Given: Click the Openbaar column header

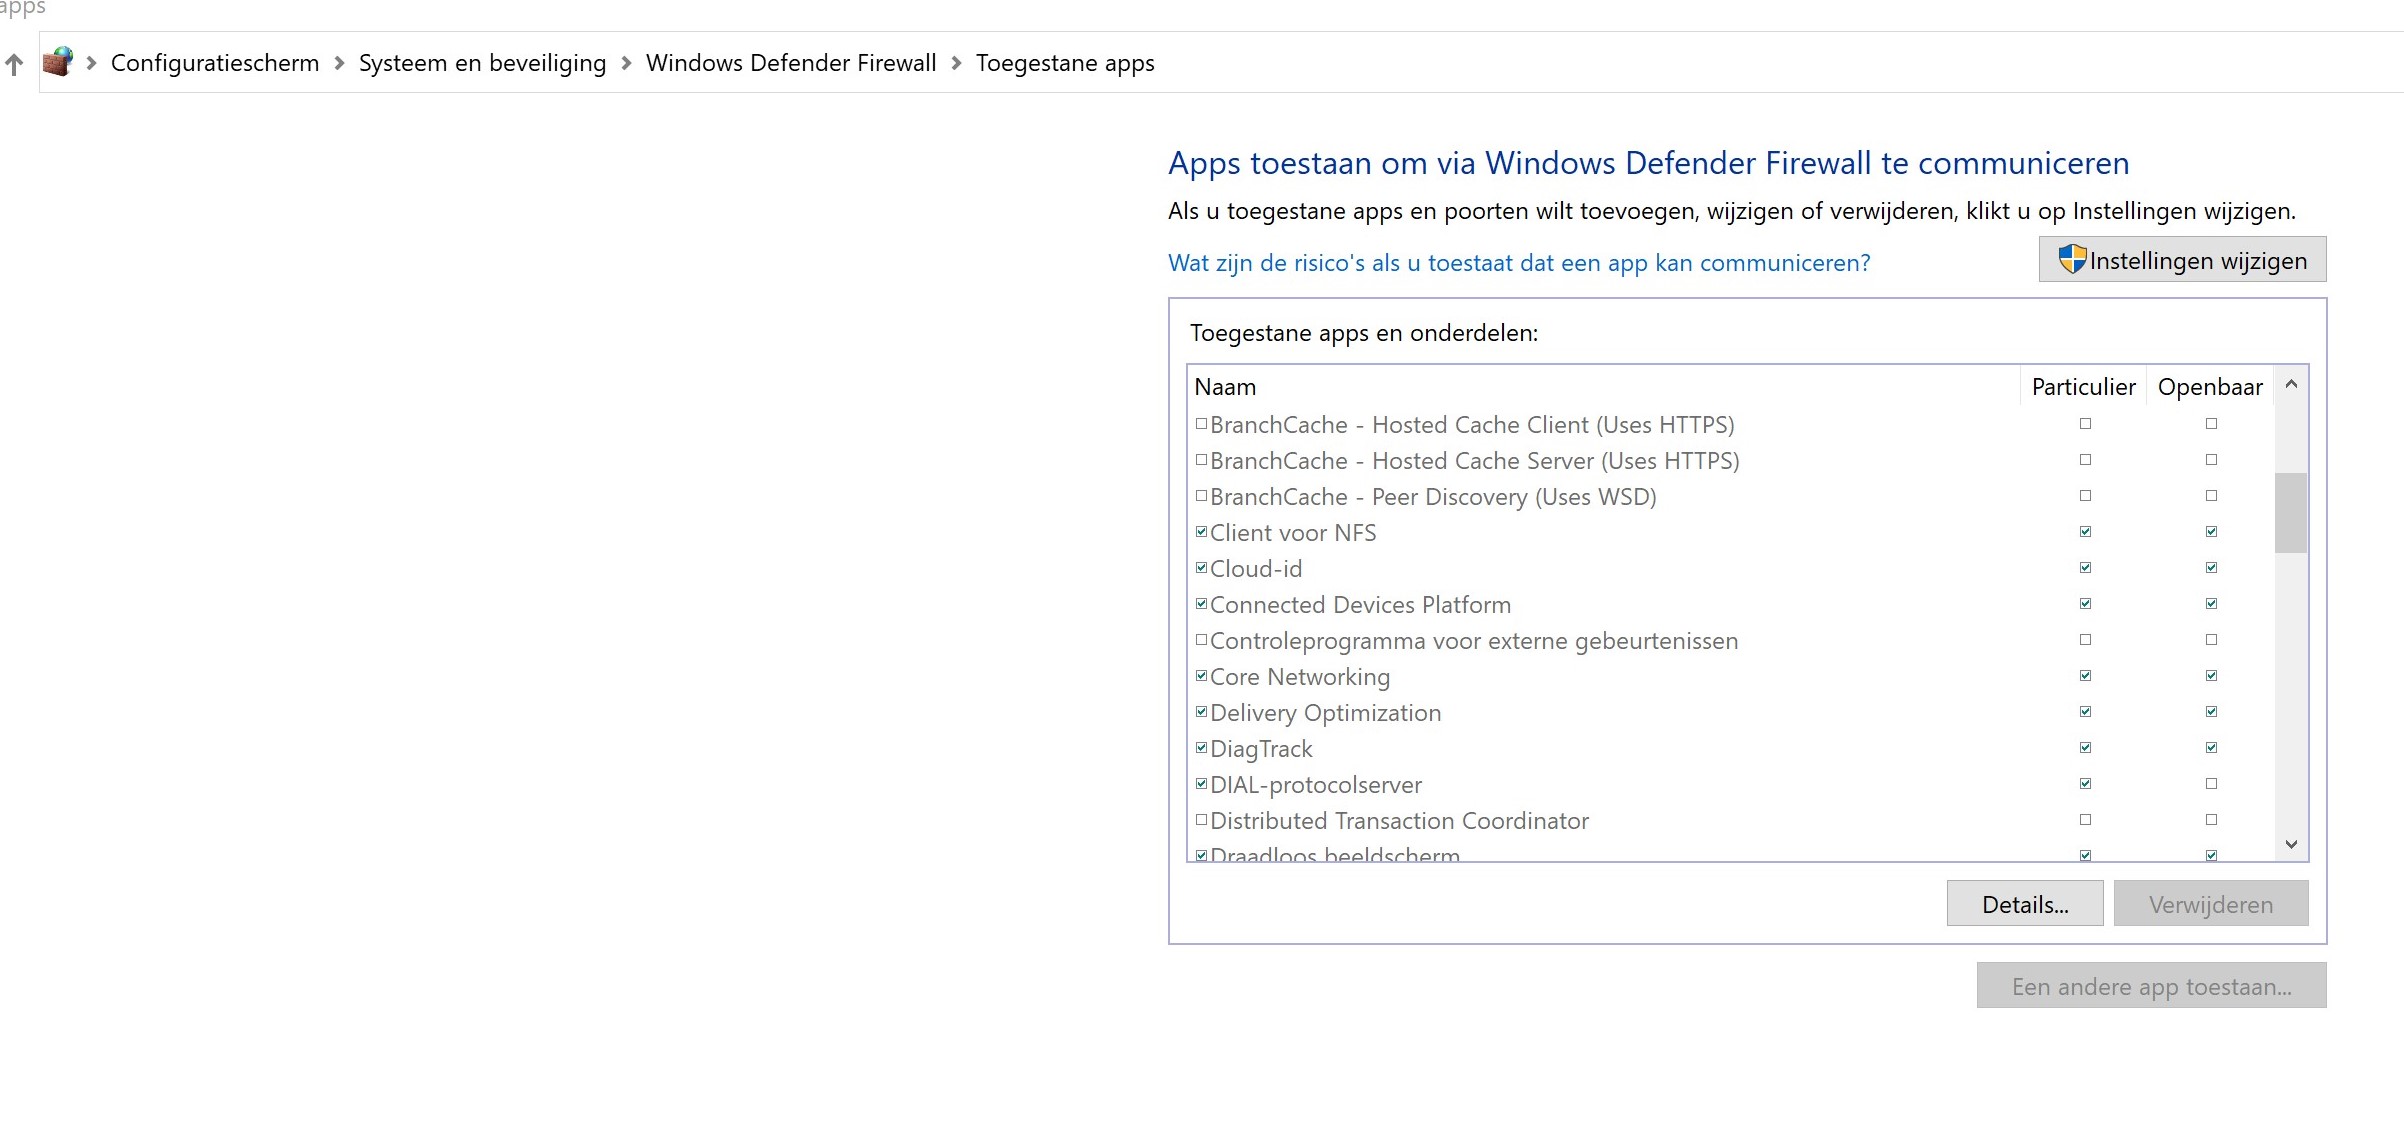Looking at the screenshot, I should pyautogui.click(x=2210, y=387).
